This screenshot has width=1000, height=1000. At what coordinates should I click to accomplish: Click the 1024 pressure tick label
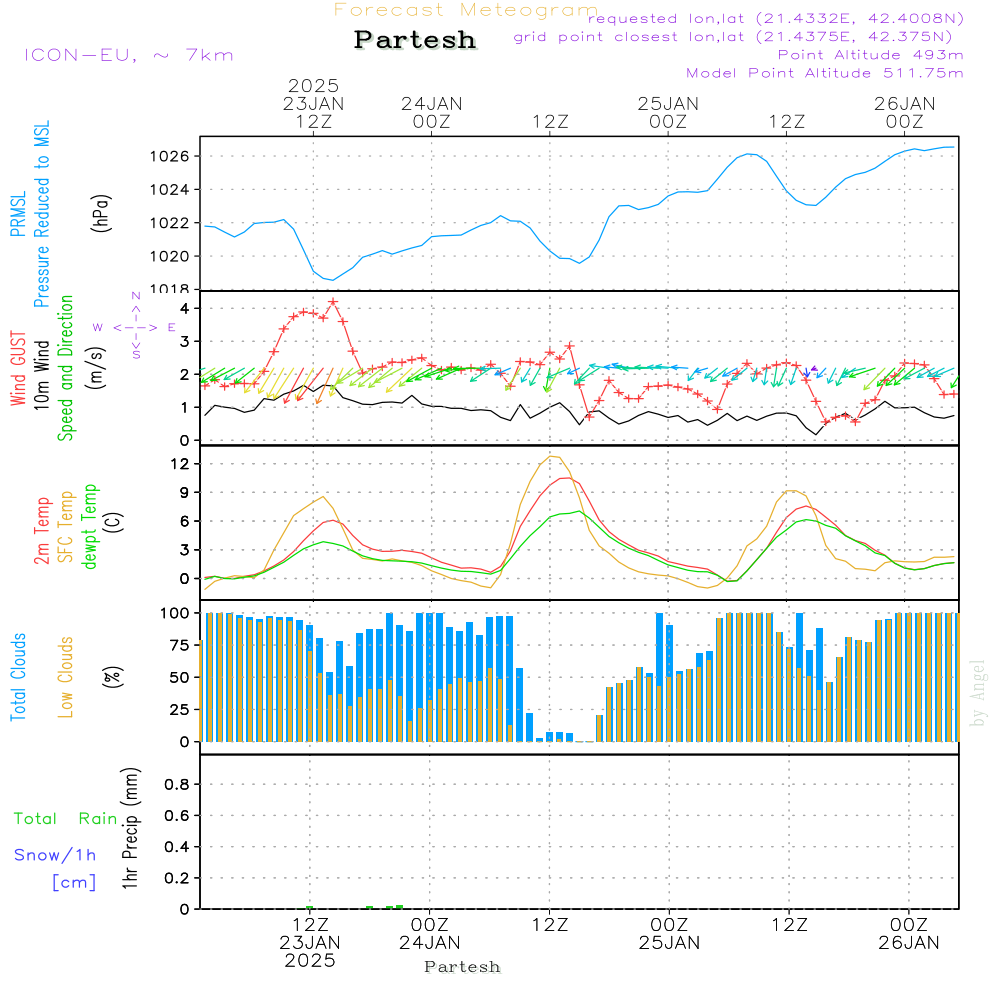(x=169, y=189)
